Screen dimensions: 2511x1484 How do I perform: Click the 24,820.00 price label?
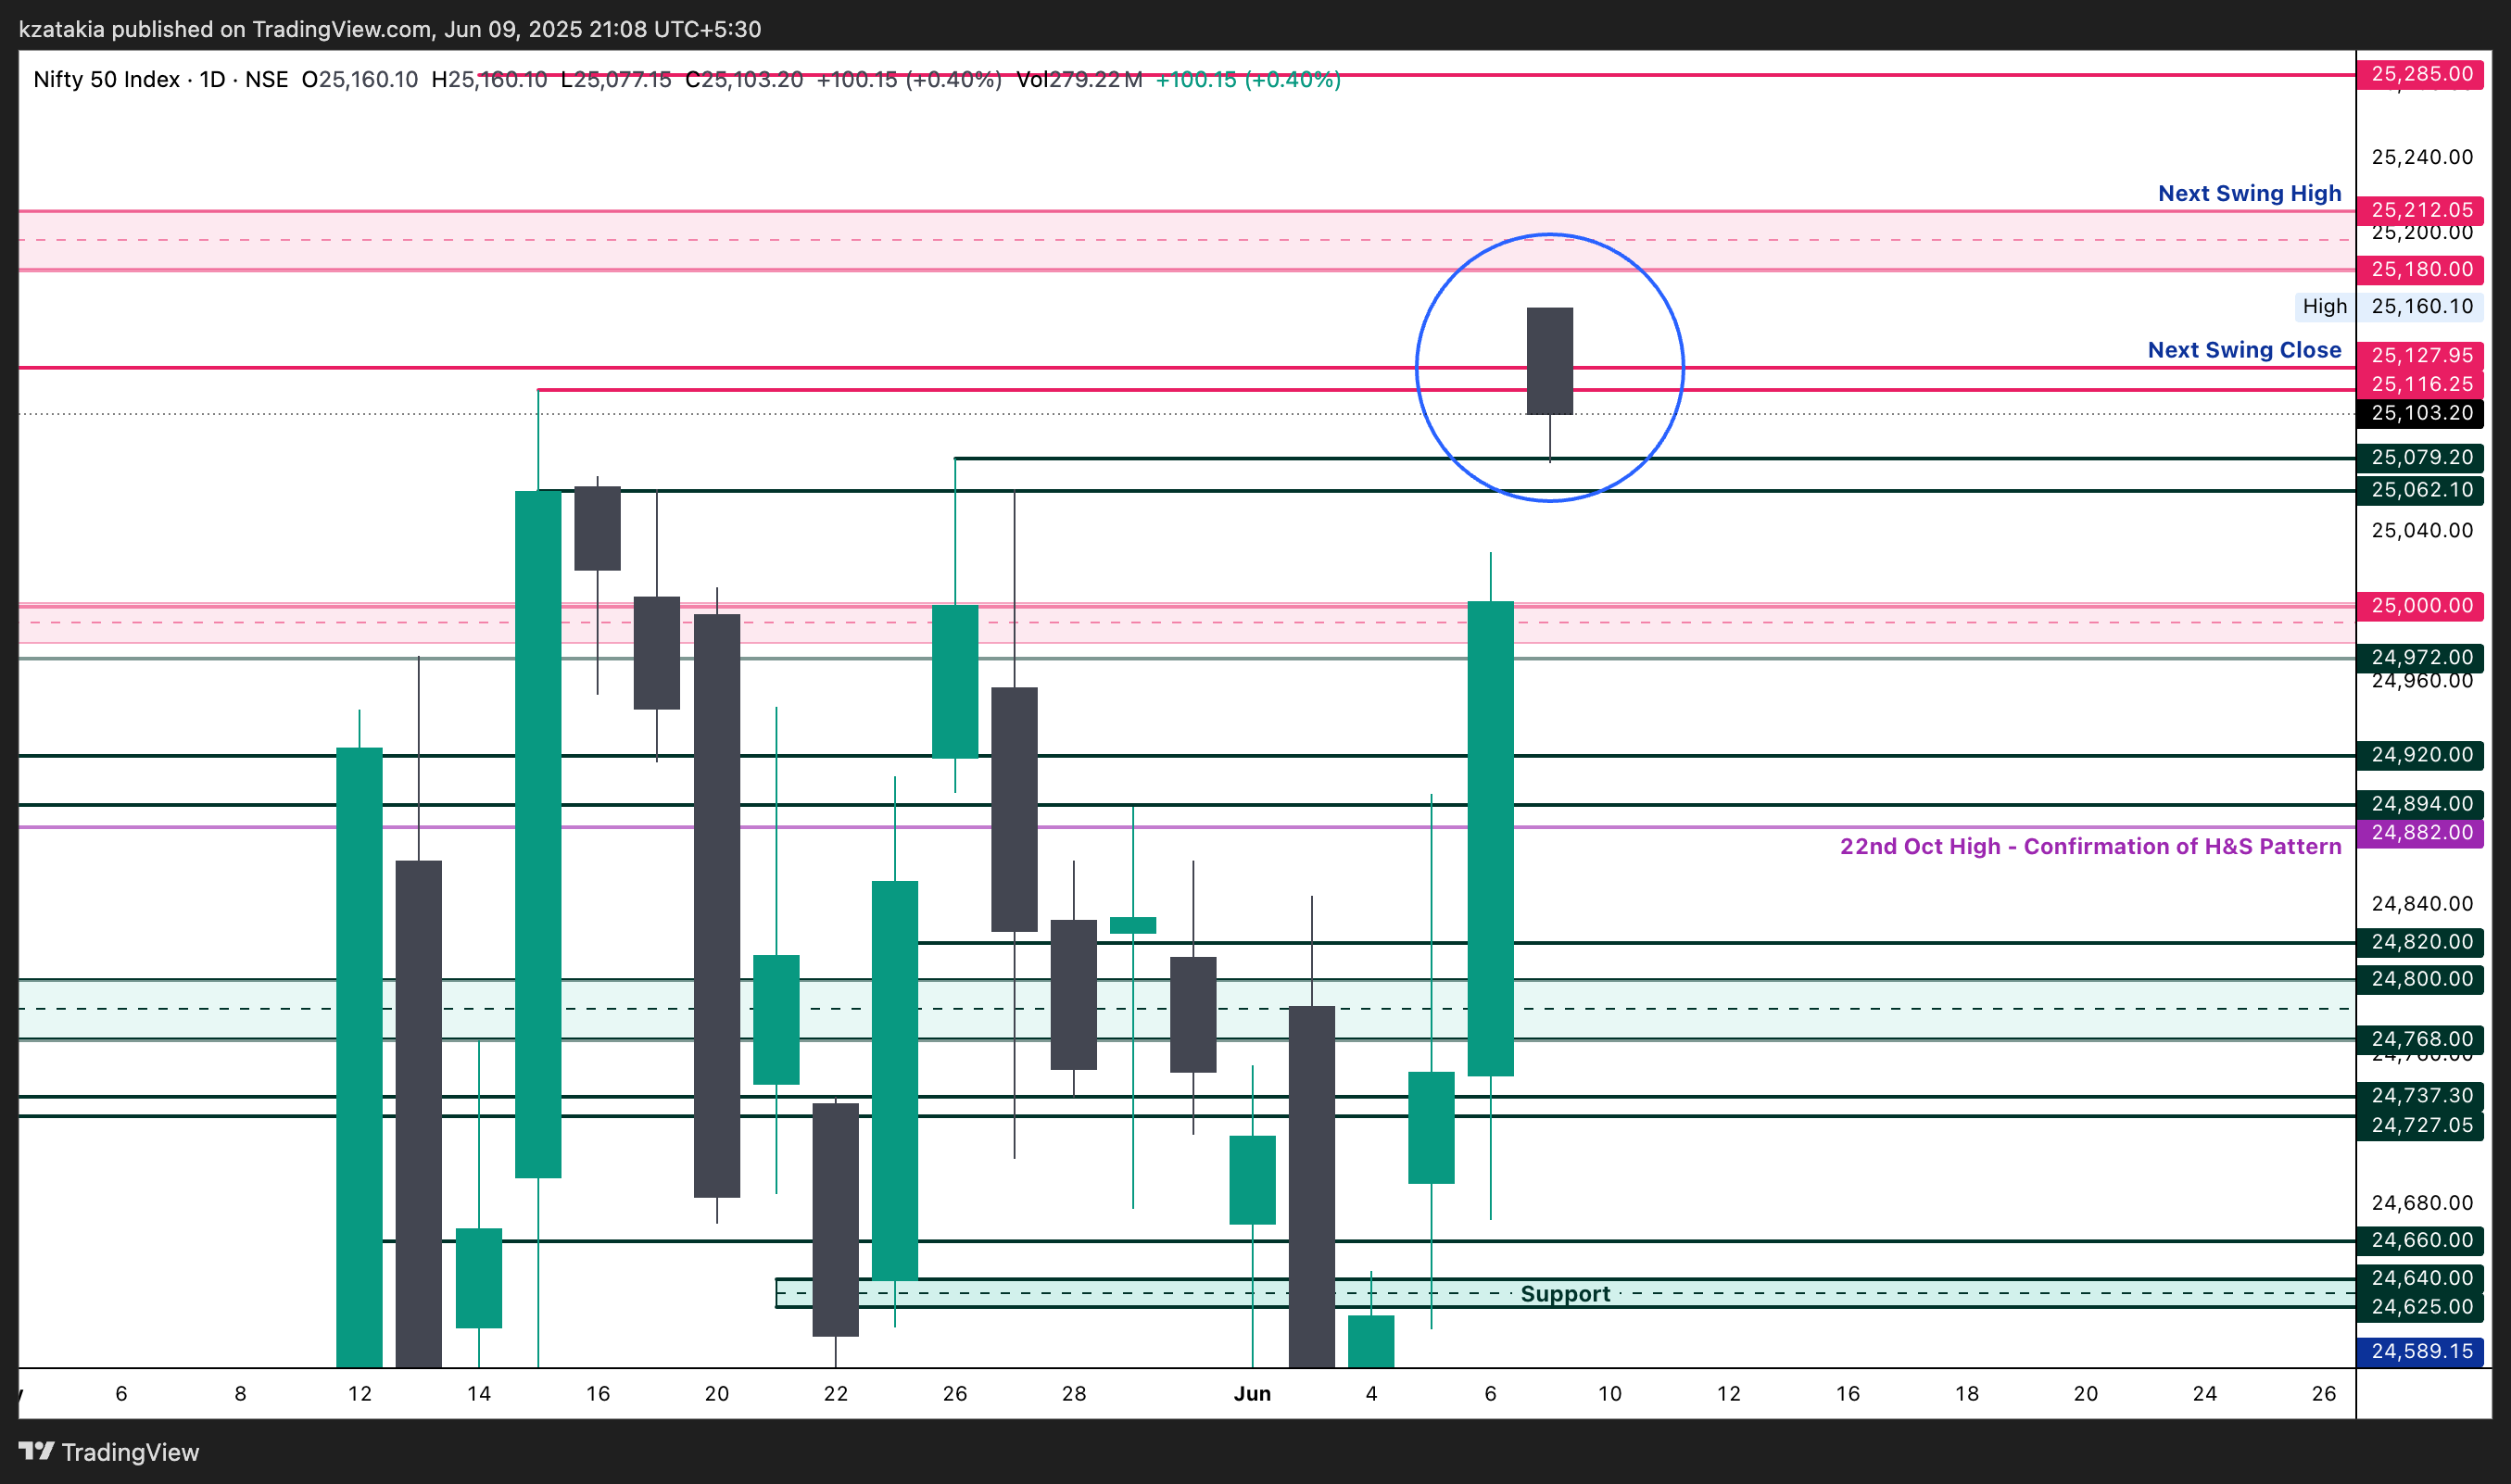tap(2420, 942)
